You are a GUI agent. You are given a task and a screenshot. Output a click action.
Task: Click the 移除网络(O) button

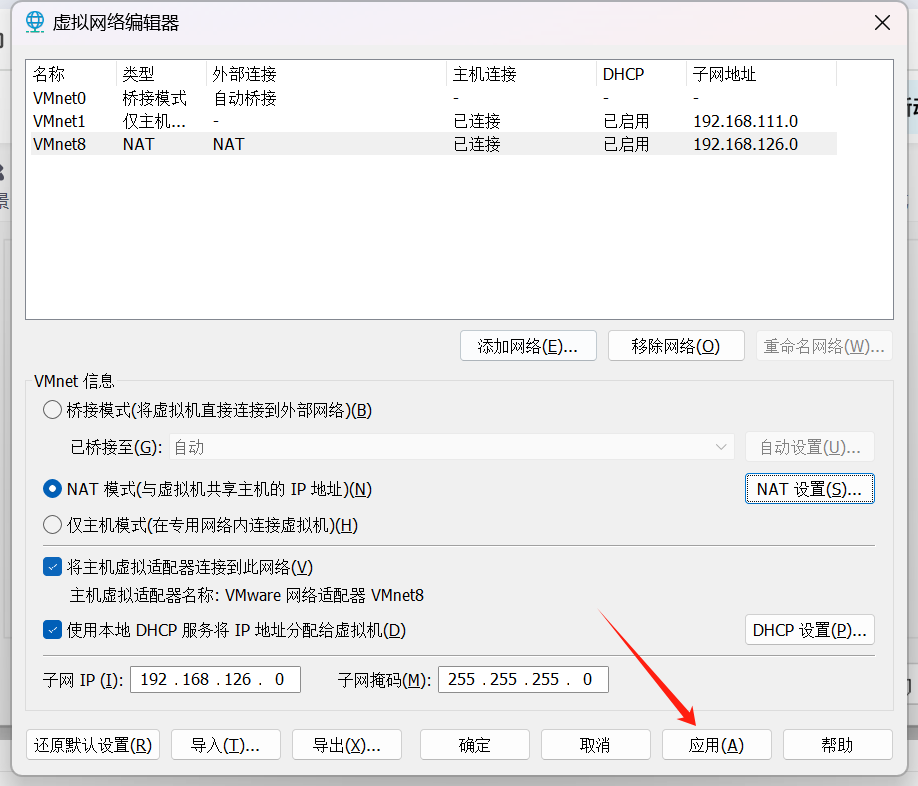[676, 346]
